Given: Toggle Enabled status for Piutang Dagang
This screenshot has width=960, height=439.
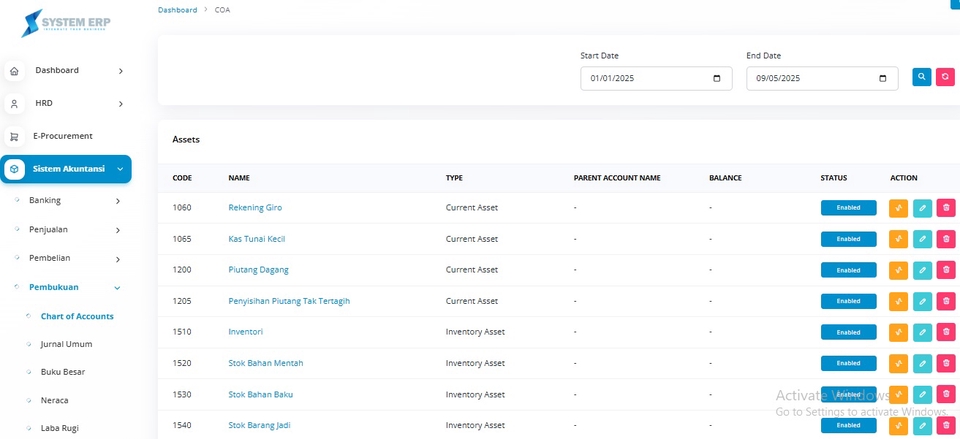Looking at the screenshot, I should 849,271.
